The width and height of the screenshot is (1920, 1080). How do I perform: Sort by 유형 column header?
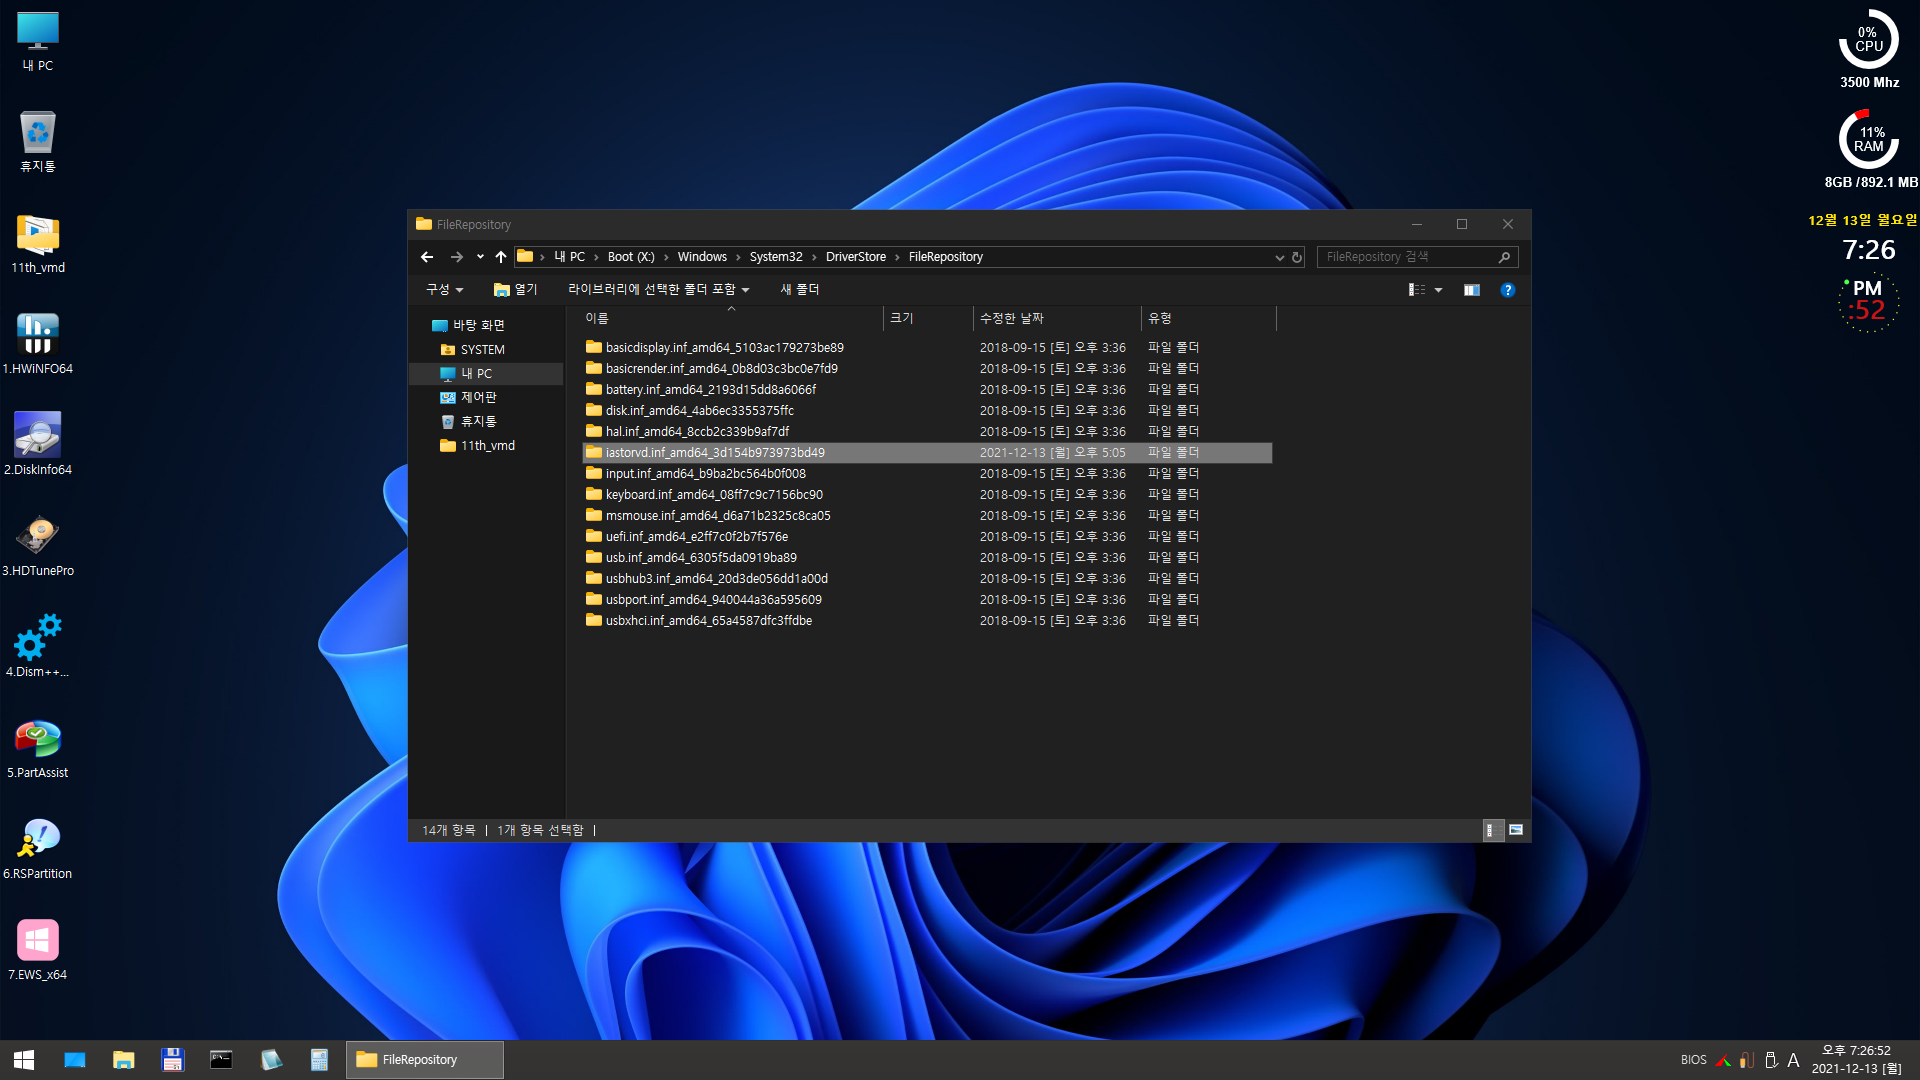point(1208,318)
